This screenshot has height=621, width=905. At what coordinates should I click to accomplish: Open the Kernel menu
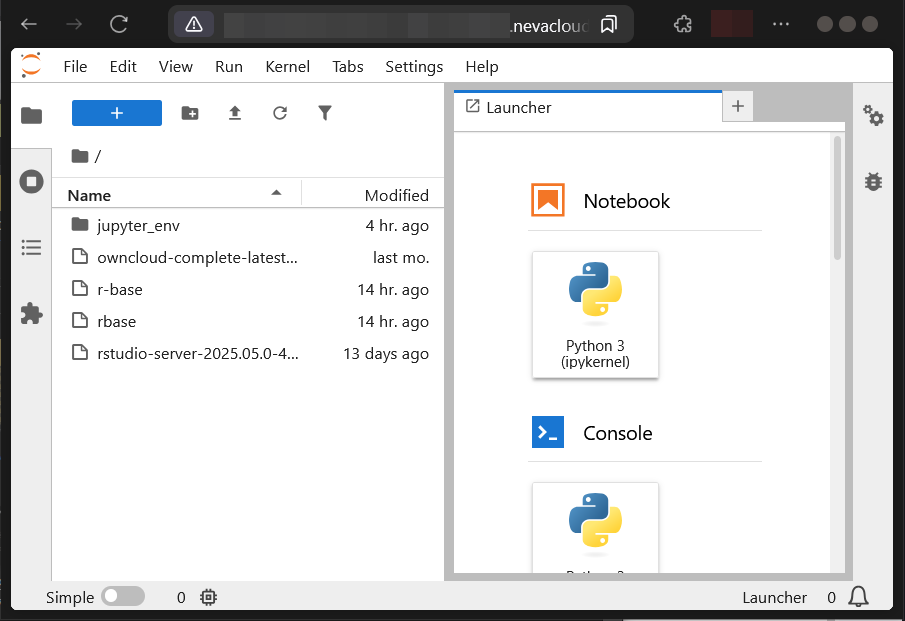coord(287,67)
